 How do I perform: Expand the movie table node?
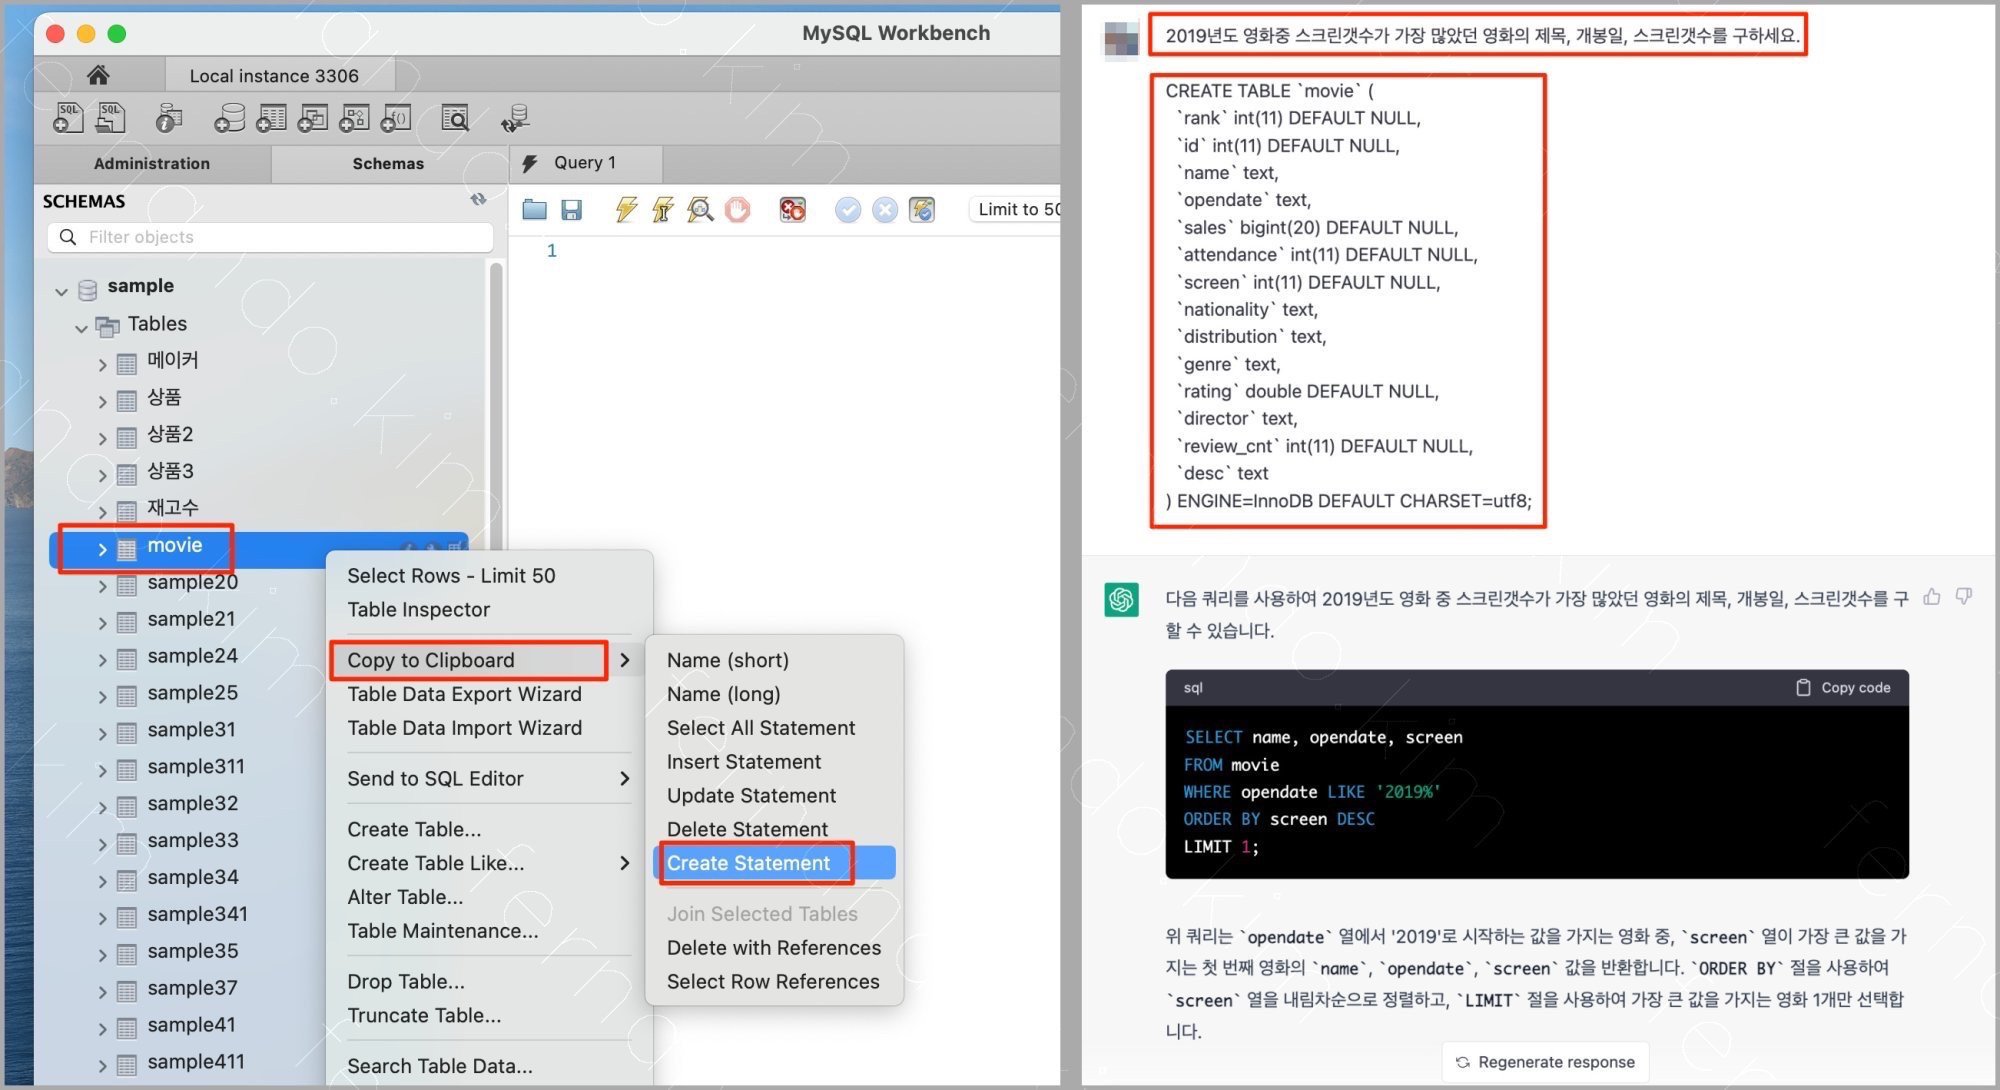coord(101,548)
